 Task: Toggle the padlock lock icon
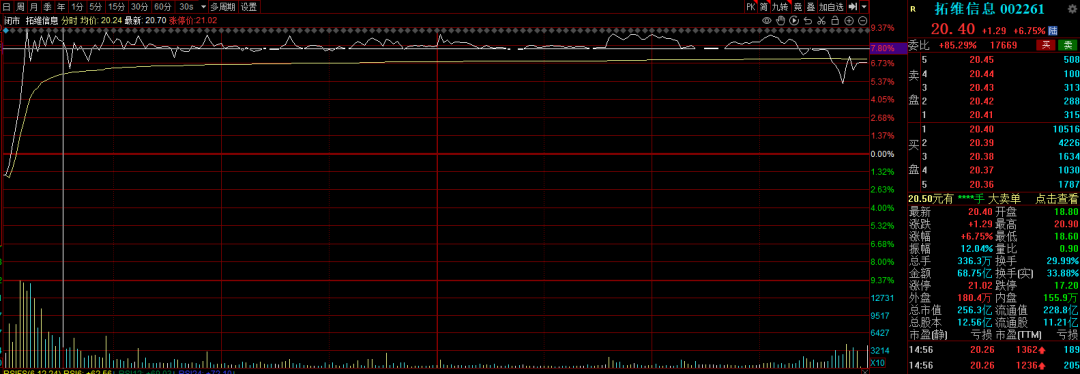point(835,21)
